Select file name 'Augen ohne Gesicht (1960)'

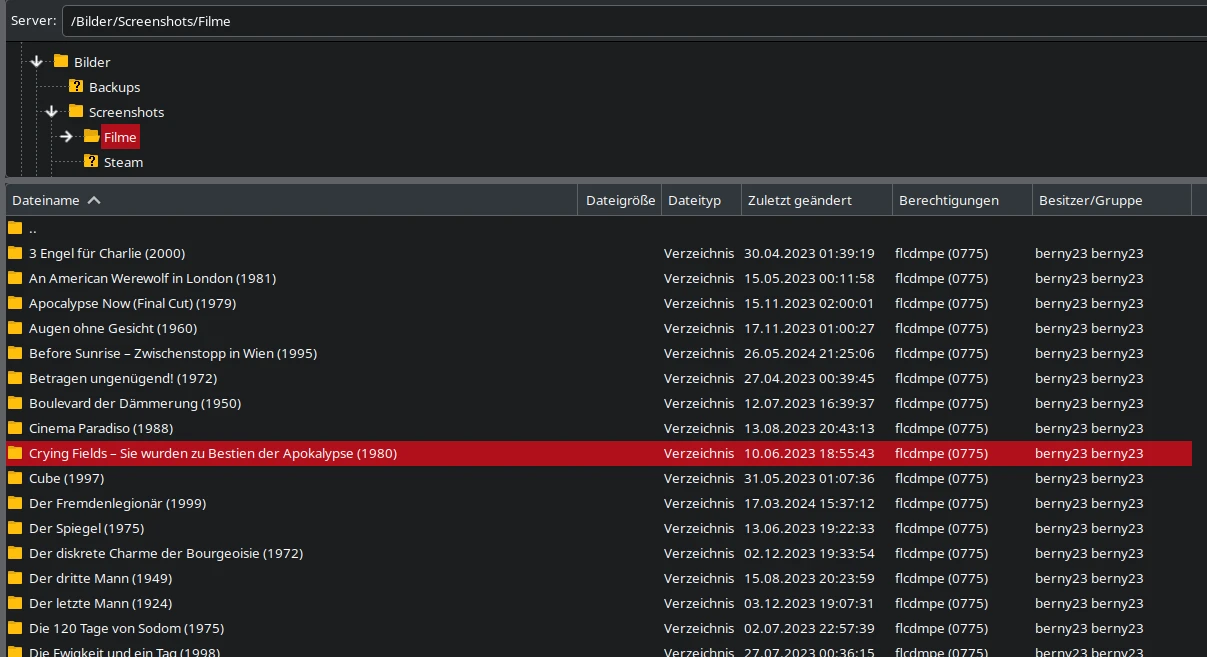[113, 328]
